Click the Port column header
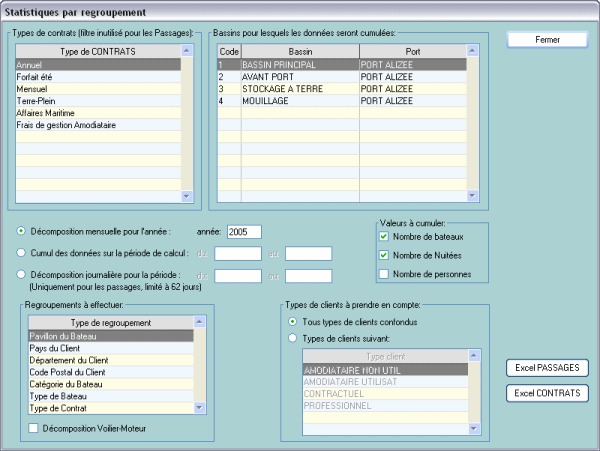This screenshot has height=451, width=600. [x=413, y=52]
